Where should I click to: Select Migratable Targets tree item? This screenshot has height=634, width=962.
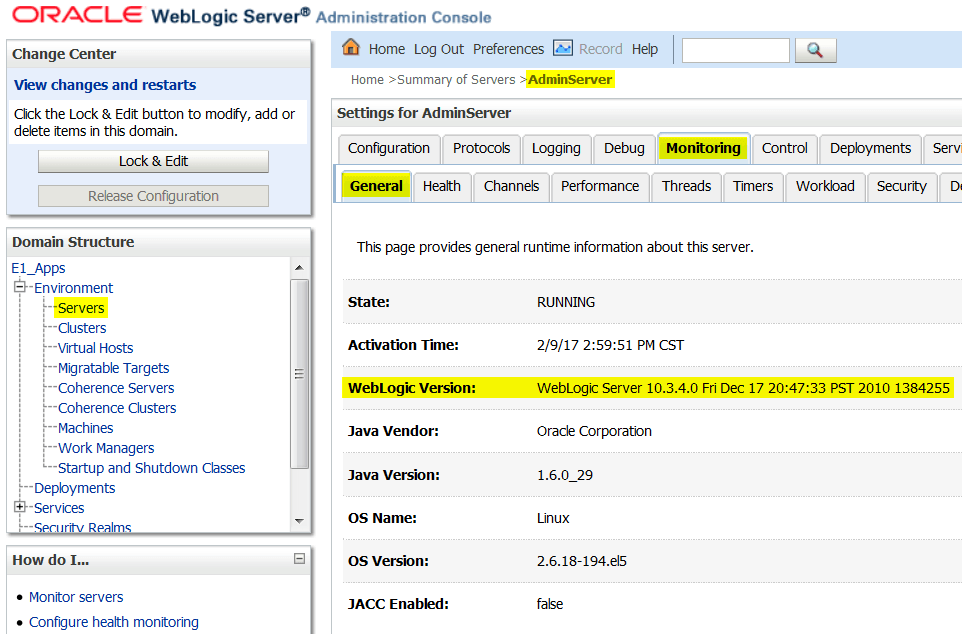pos(114,368)
